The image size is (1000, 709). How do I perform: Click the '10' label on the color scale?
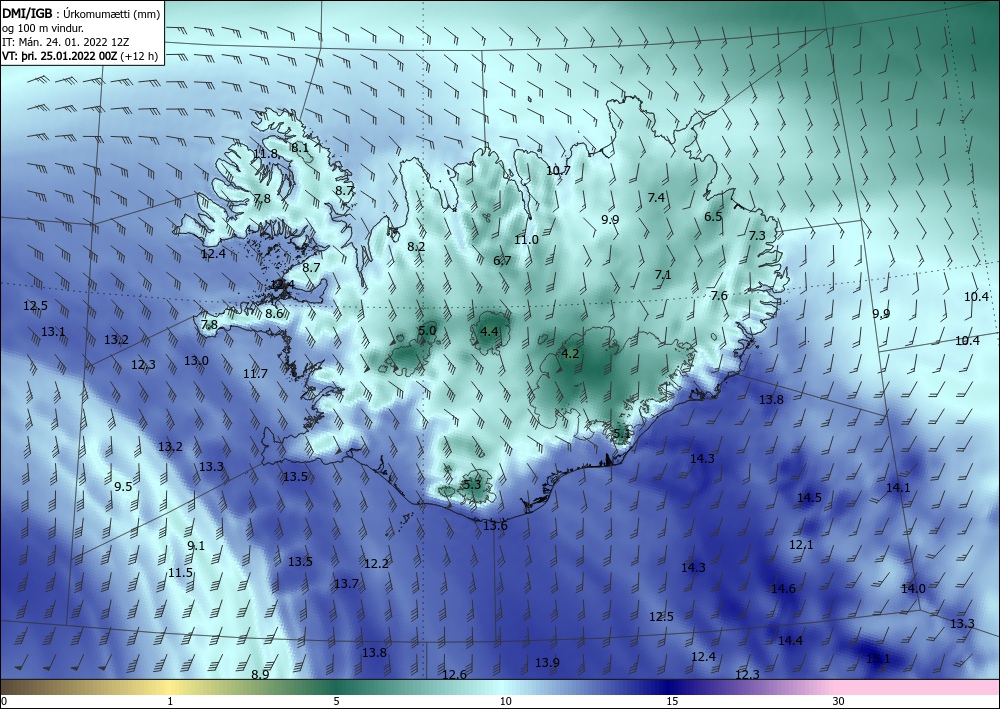[x=505, y=702]
